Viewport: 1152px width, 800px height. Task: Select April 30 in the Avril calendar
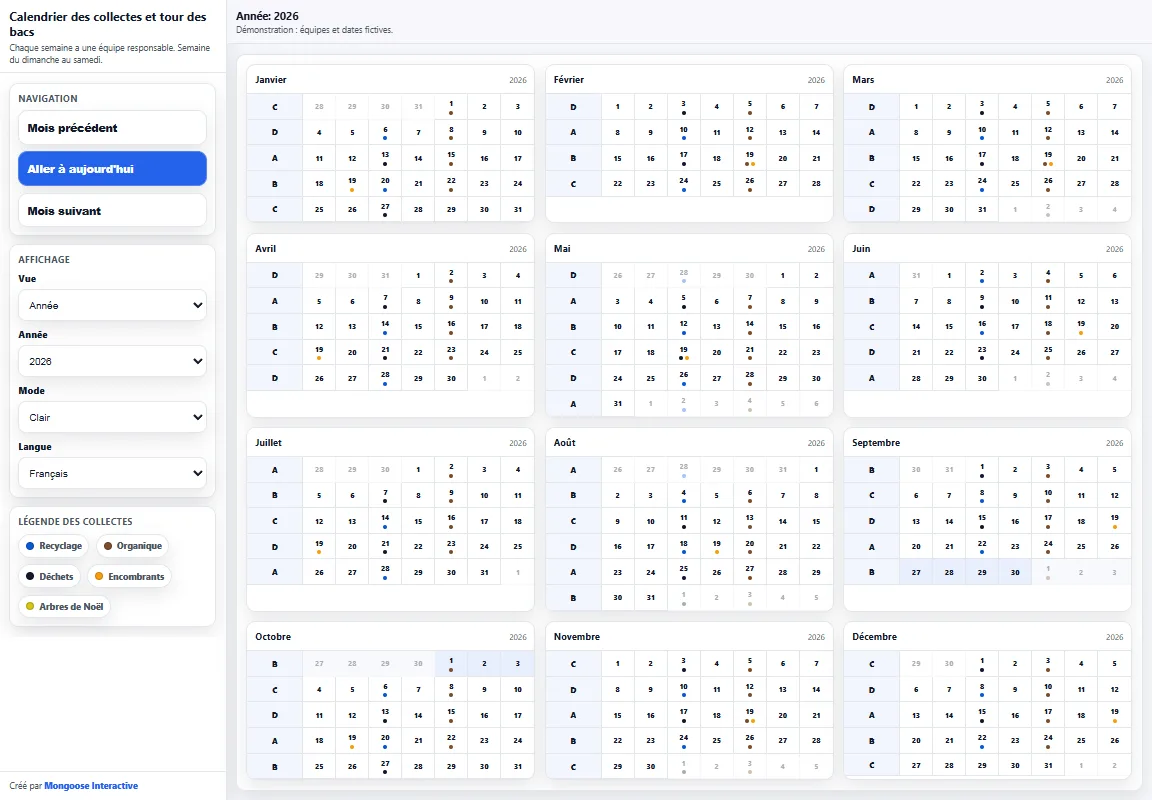451,378
